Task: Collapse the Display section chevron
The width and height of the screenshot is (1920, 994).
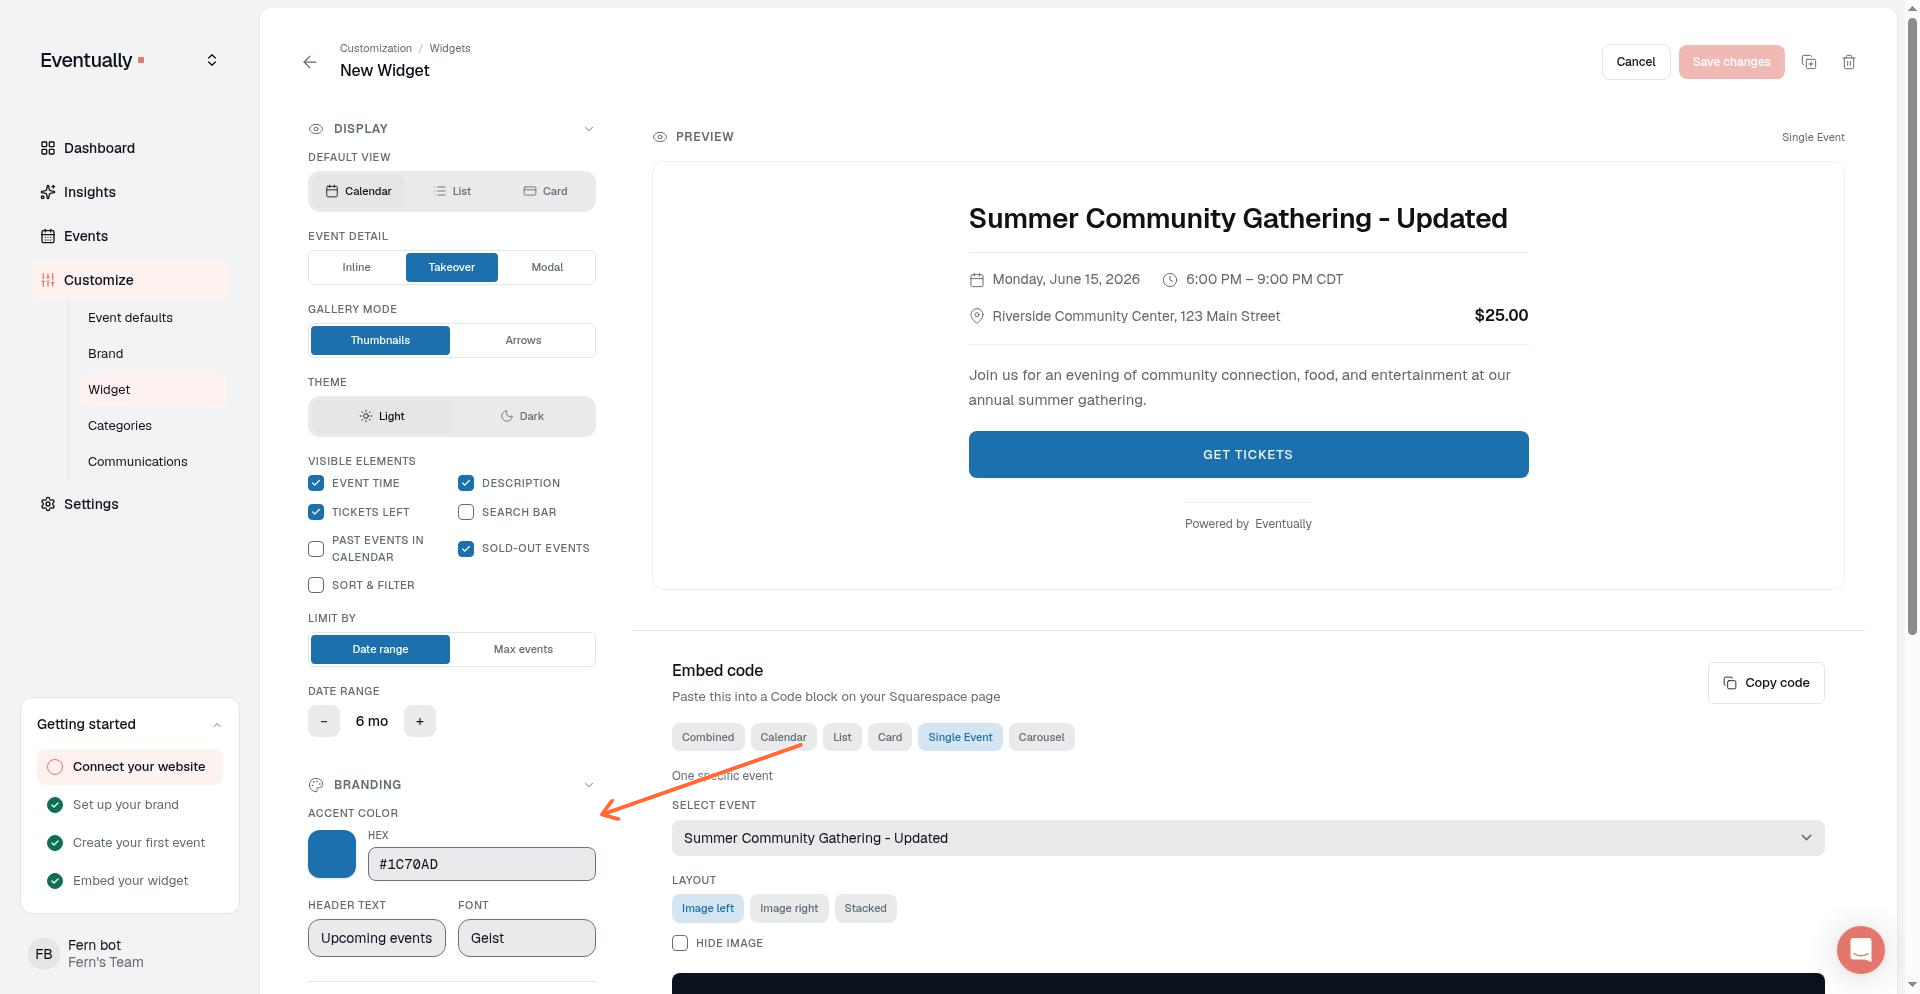Action: [589, 129]
